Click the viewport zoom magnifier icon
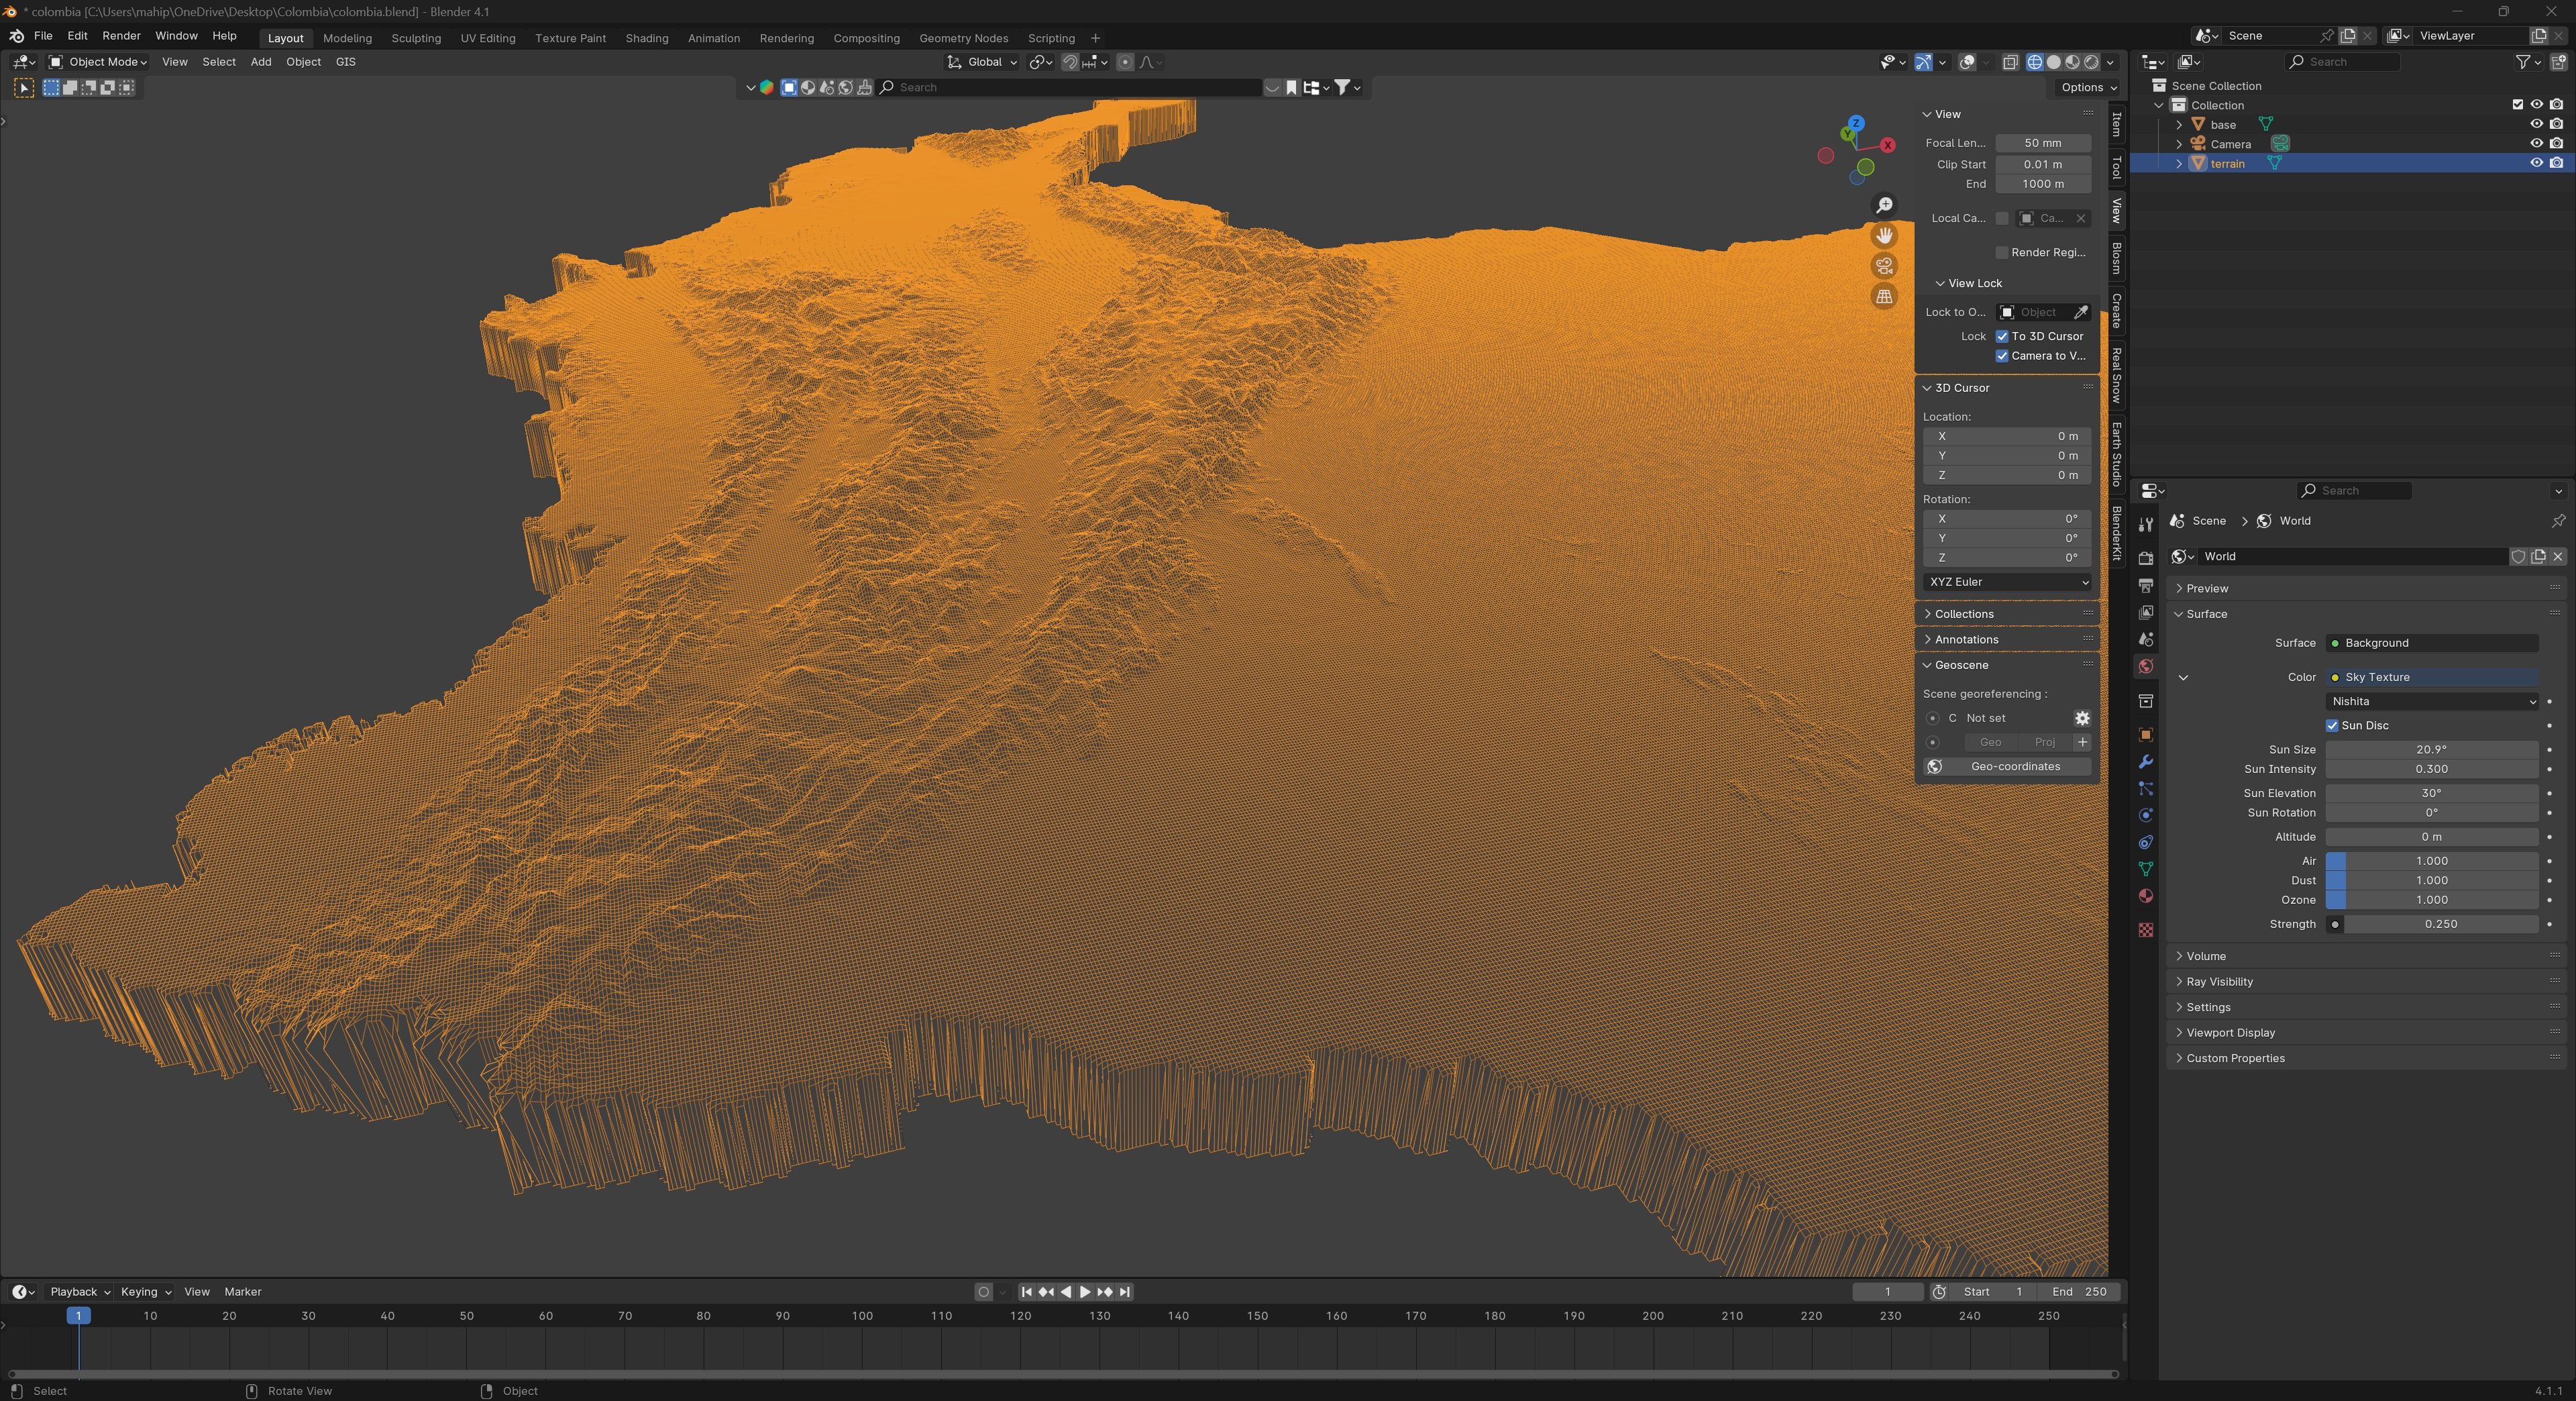Image resolution: width=2576 pixels, height=1401 pixels. point(1884,205)
